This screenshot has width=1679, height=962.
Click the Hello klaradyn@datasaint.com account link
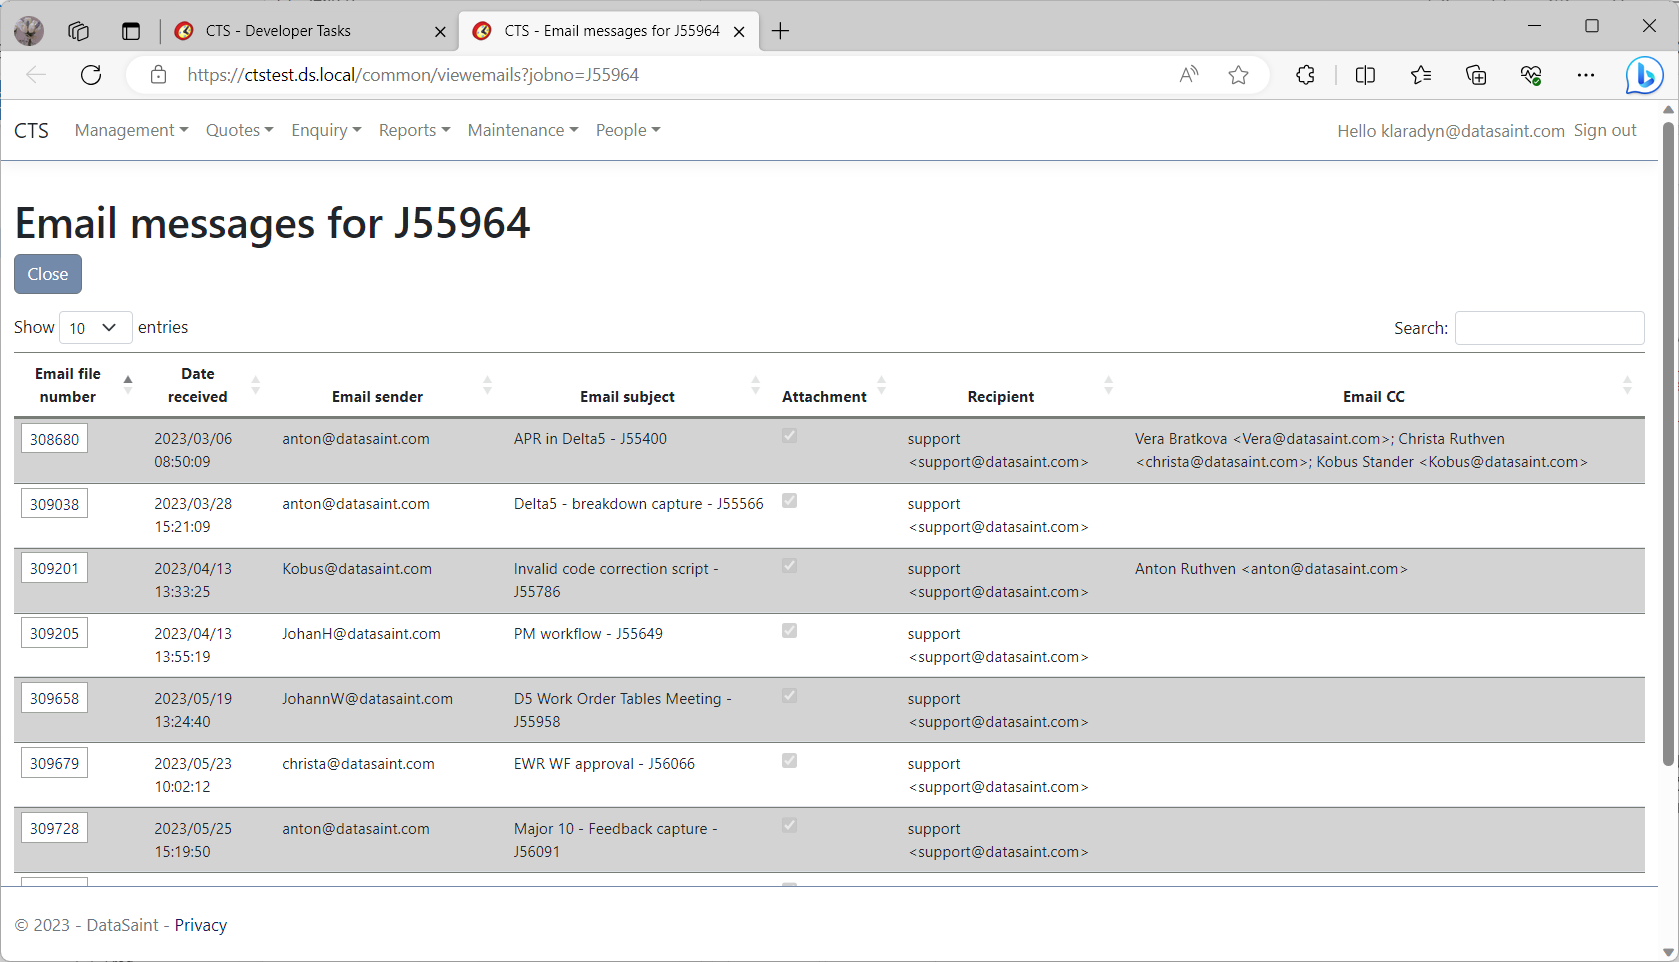[1451, 131]
